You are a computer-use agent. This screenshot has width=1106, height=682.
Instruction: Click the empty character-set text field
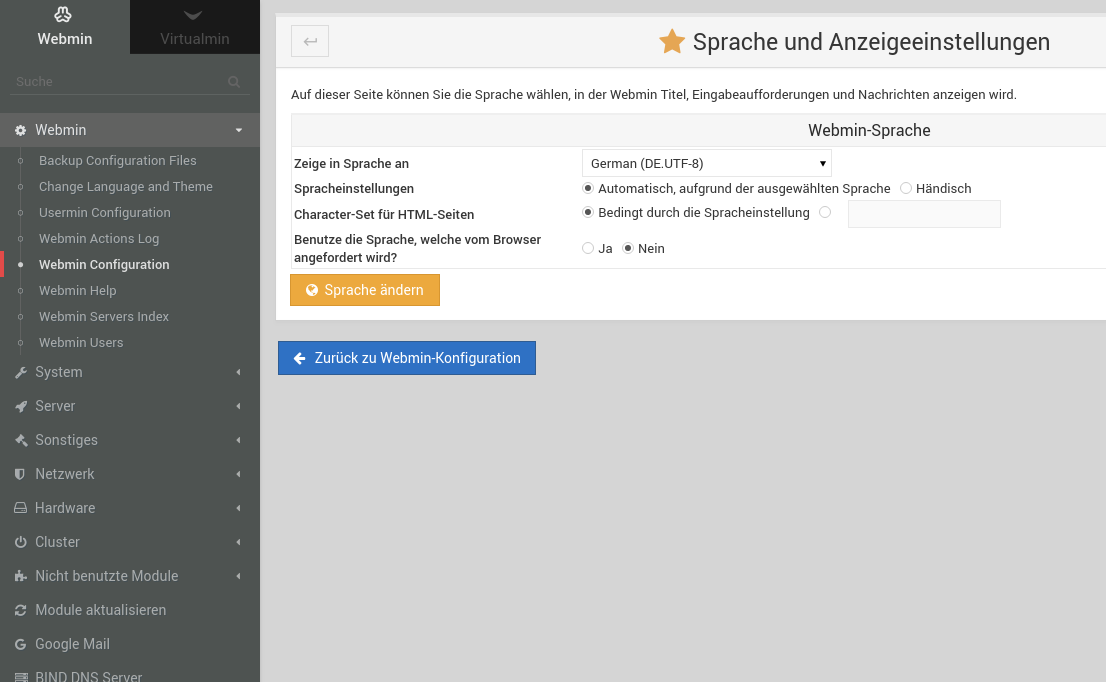coord(923,213)
